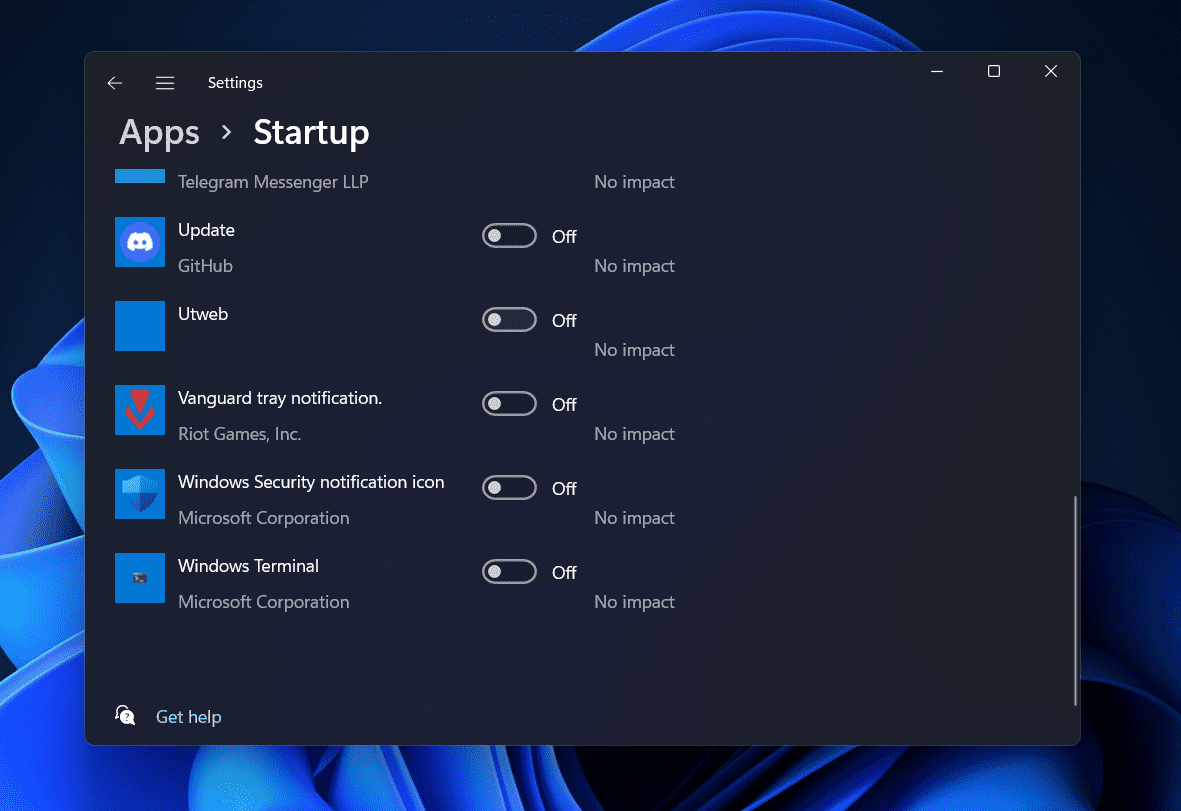This screenshot has height=811, width=1181.
Task: Maximize the Settings window
Action: click(x=993, y=71)
